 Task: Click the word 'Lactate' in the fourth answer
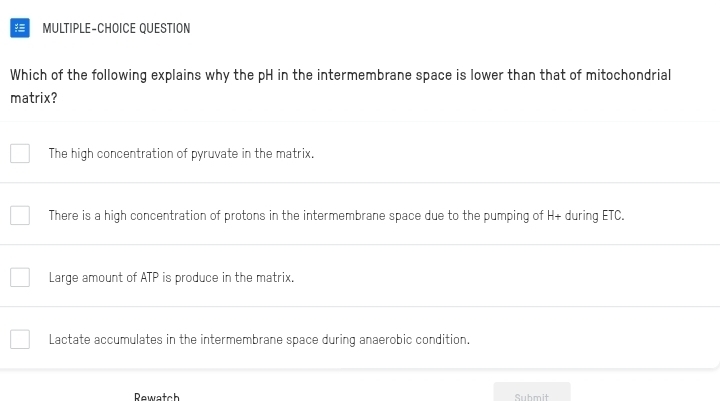click(70, 340)
